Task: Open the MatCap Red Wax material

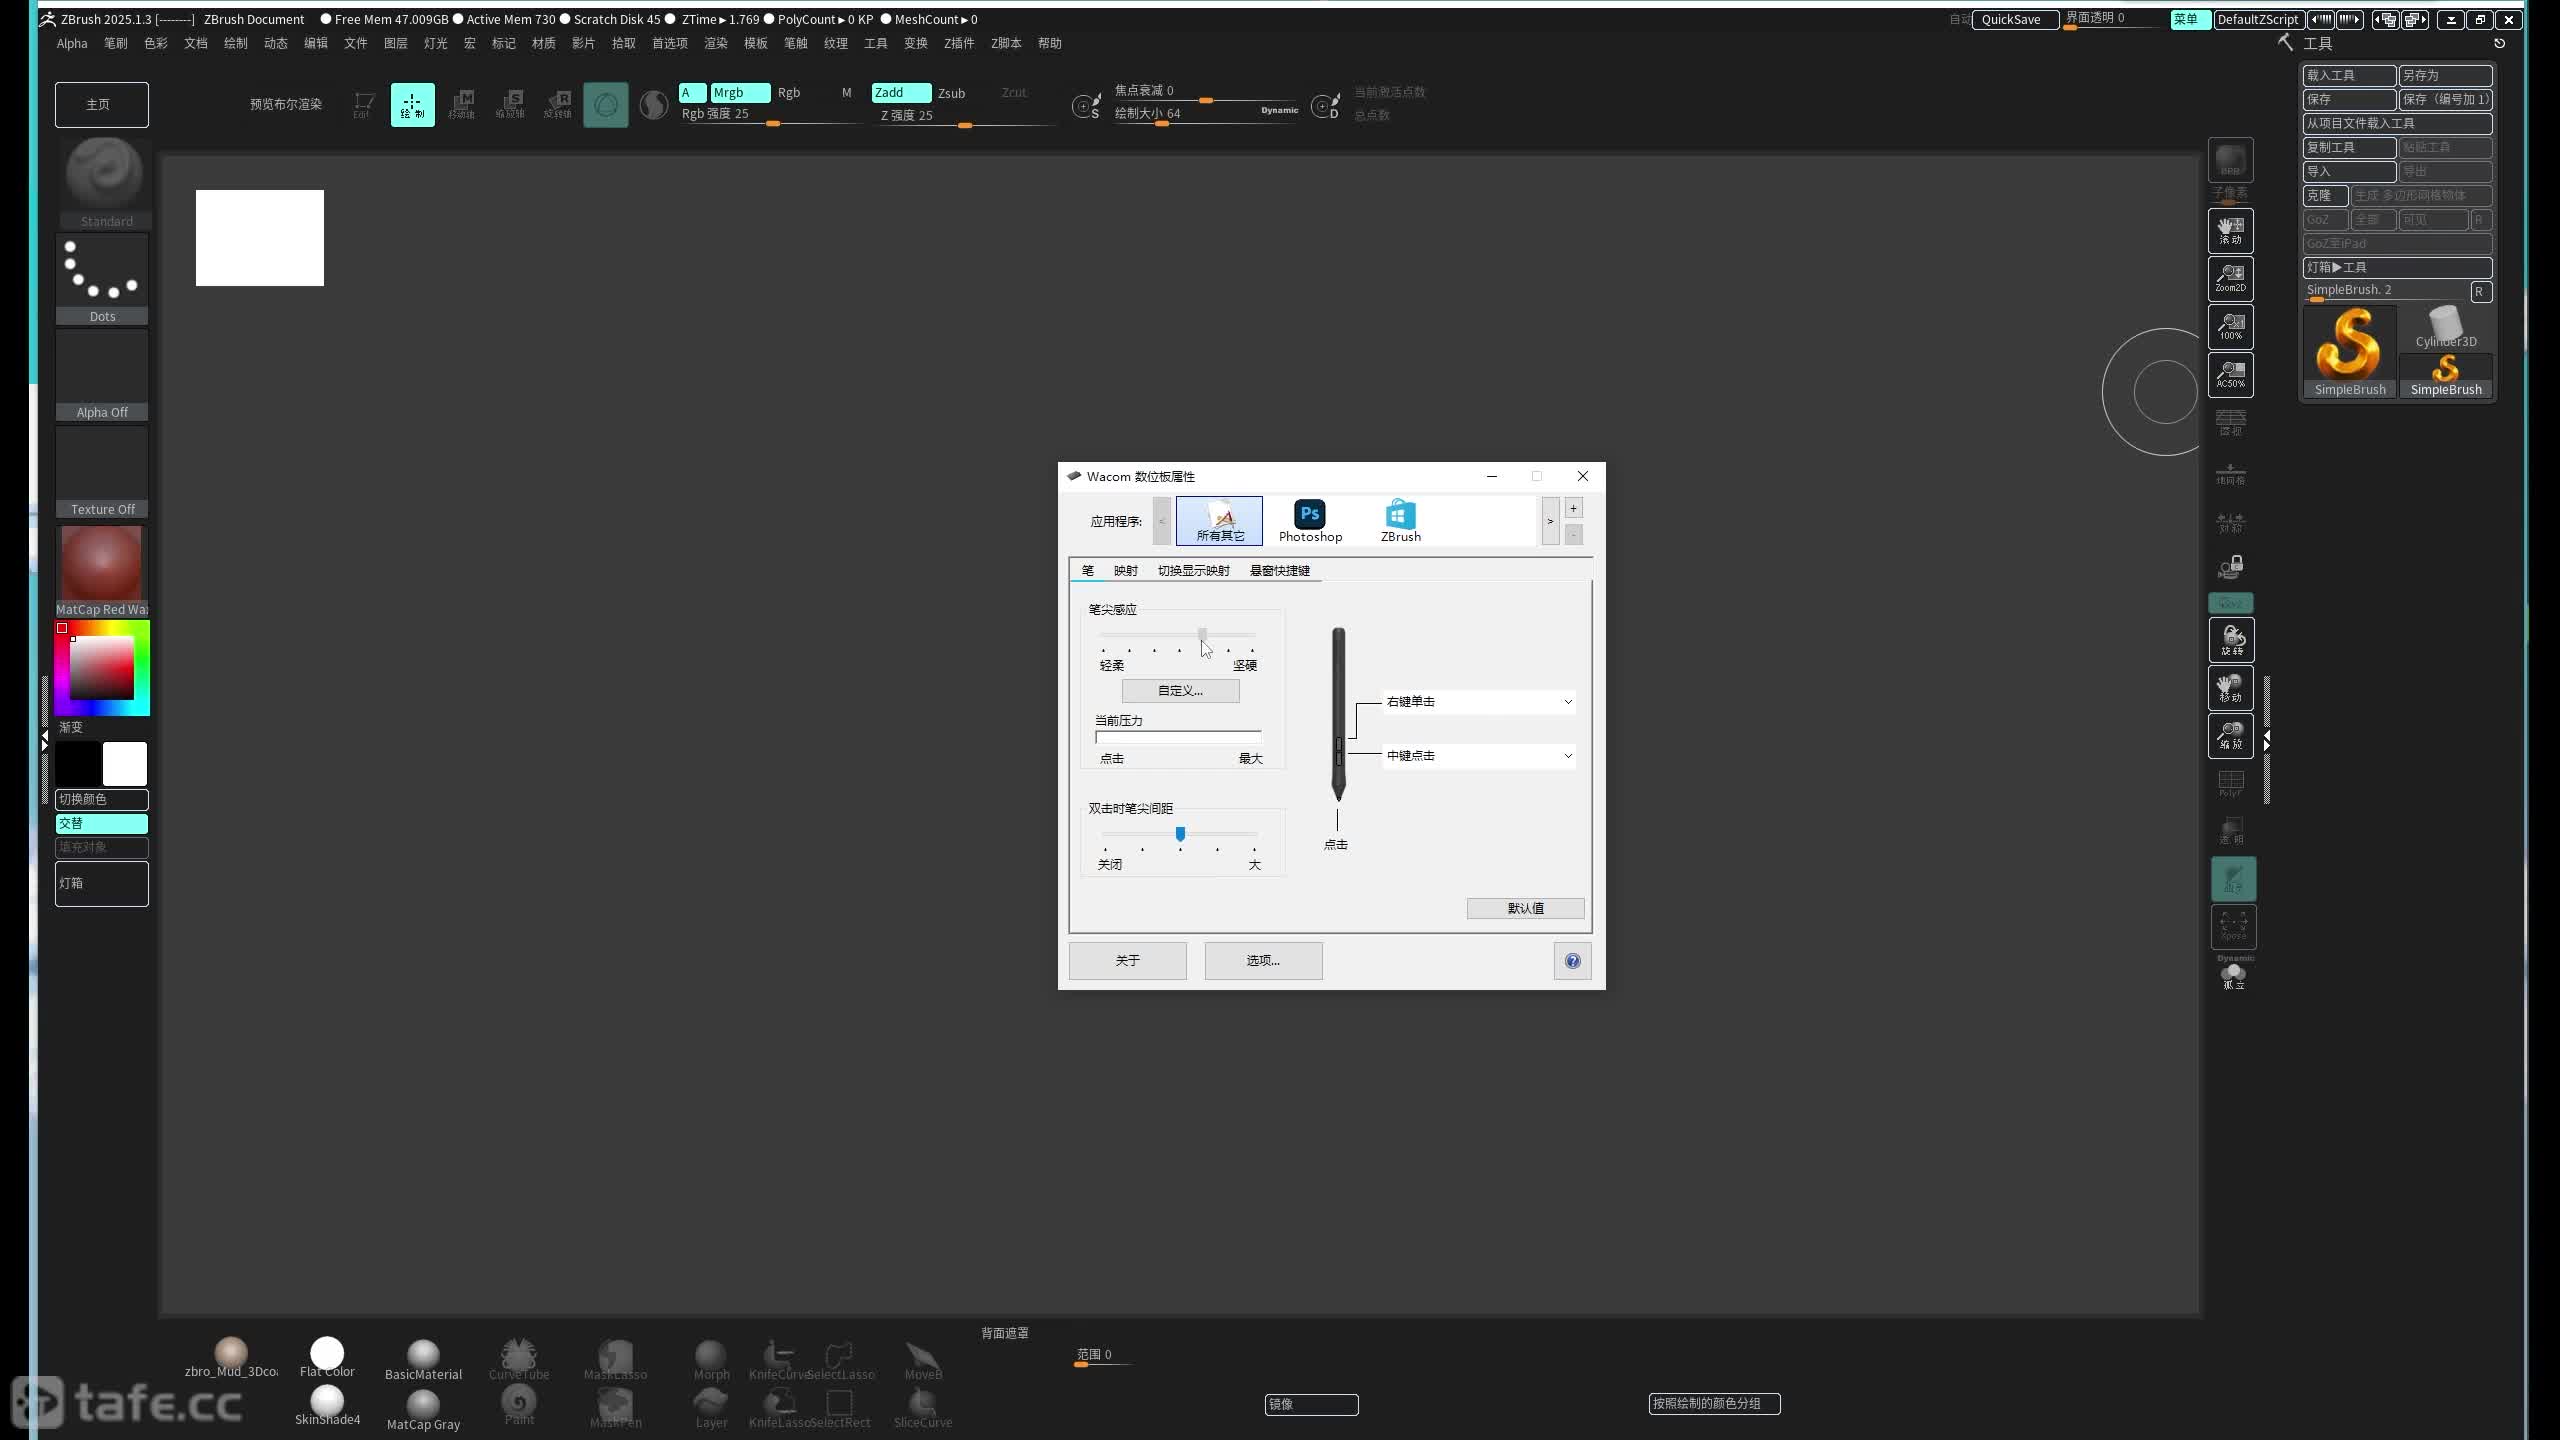Action: 102,571
